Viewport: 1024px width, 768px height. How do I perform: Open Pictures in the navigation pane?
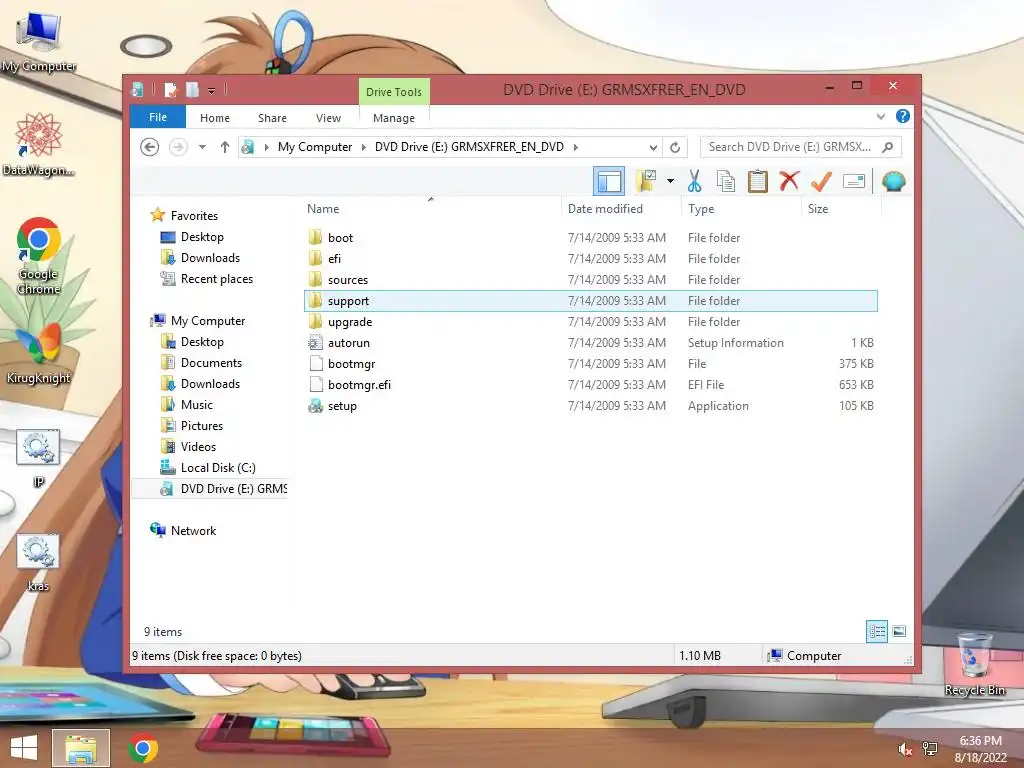coord(202,426)
